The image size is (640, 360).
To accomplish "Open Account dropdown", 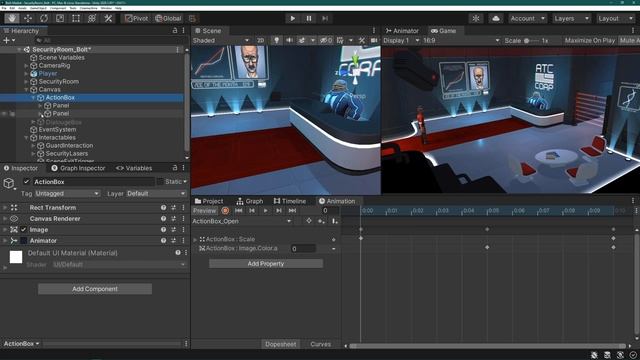I will point(527,18).
